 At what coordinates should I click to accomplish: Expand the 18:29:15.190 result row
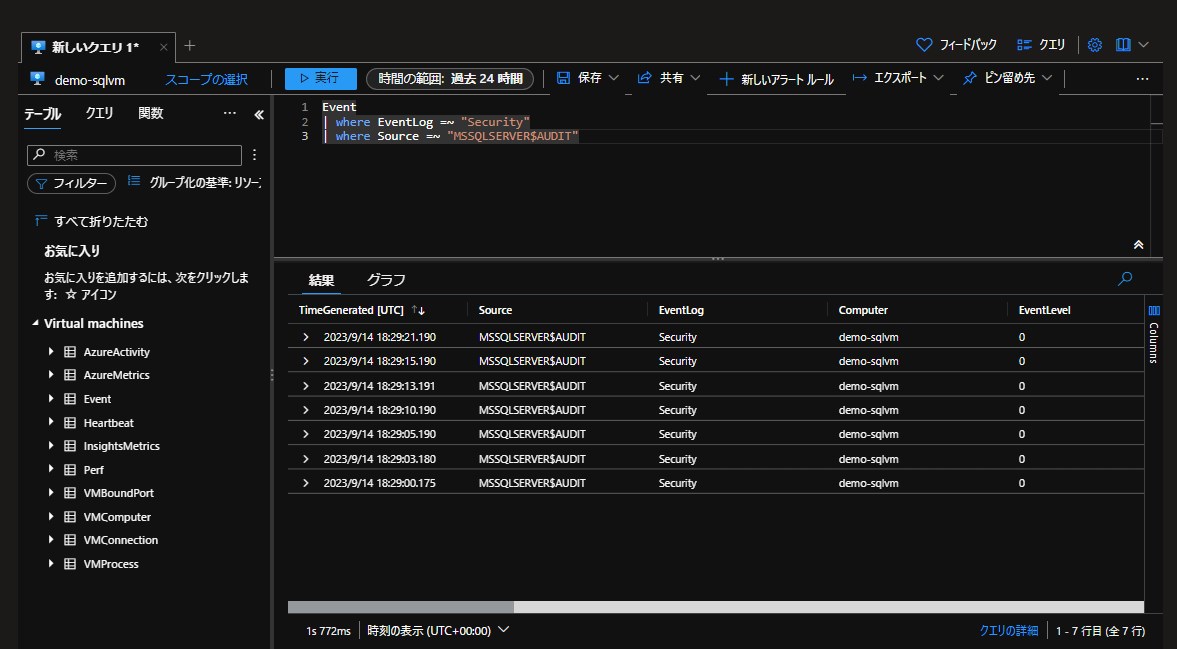pos(306,361)
